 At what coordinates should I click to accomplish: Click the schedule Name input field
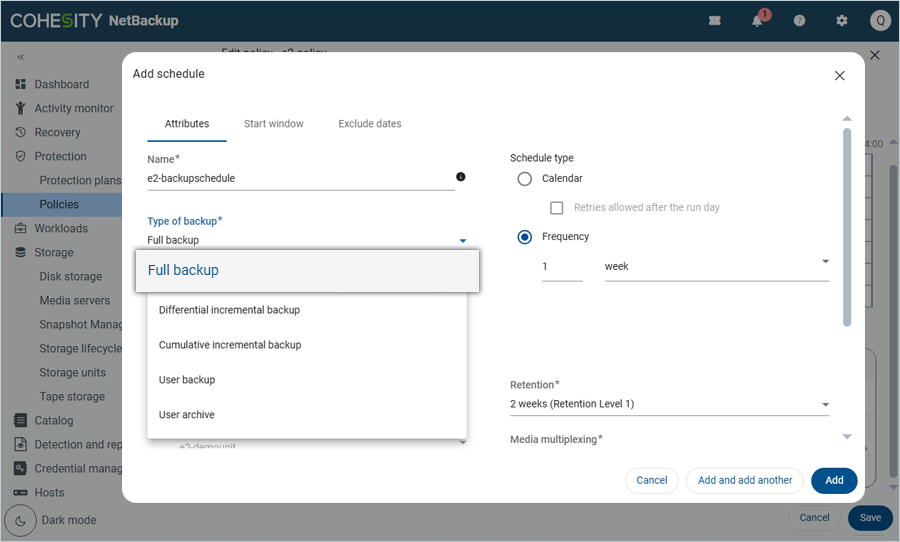point(300,179)
